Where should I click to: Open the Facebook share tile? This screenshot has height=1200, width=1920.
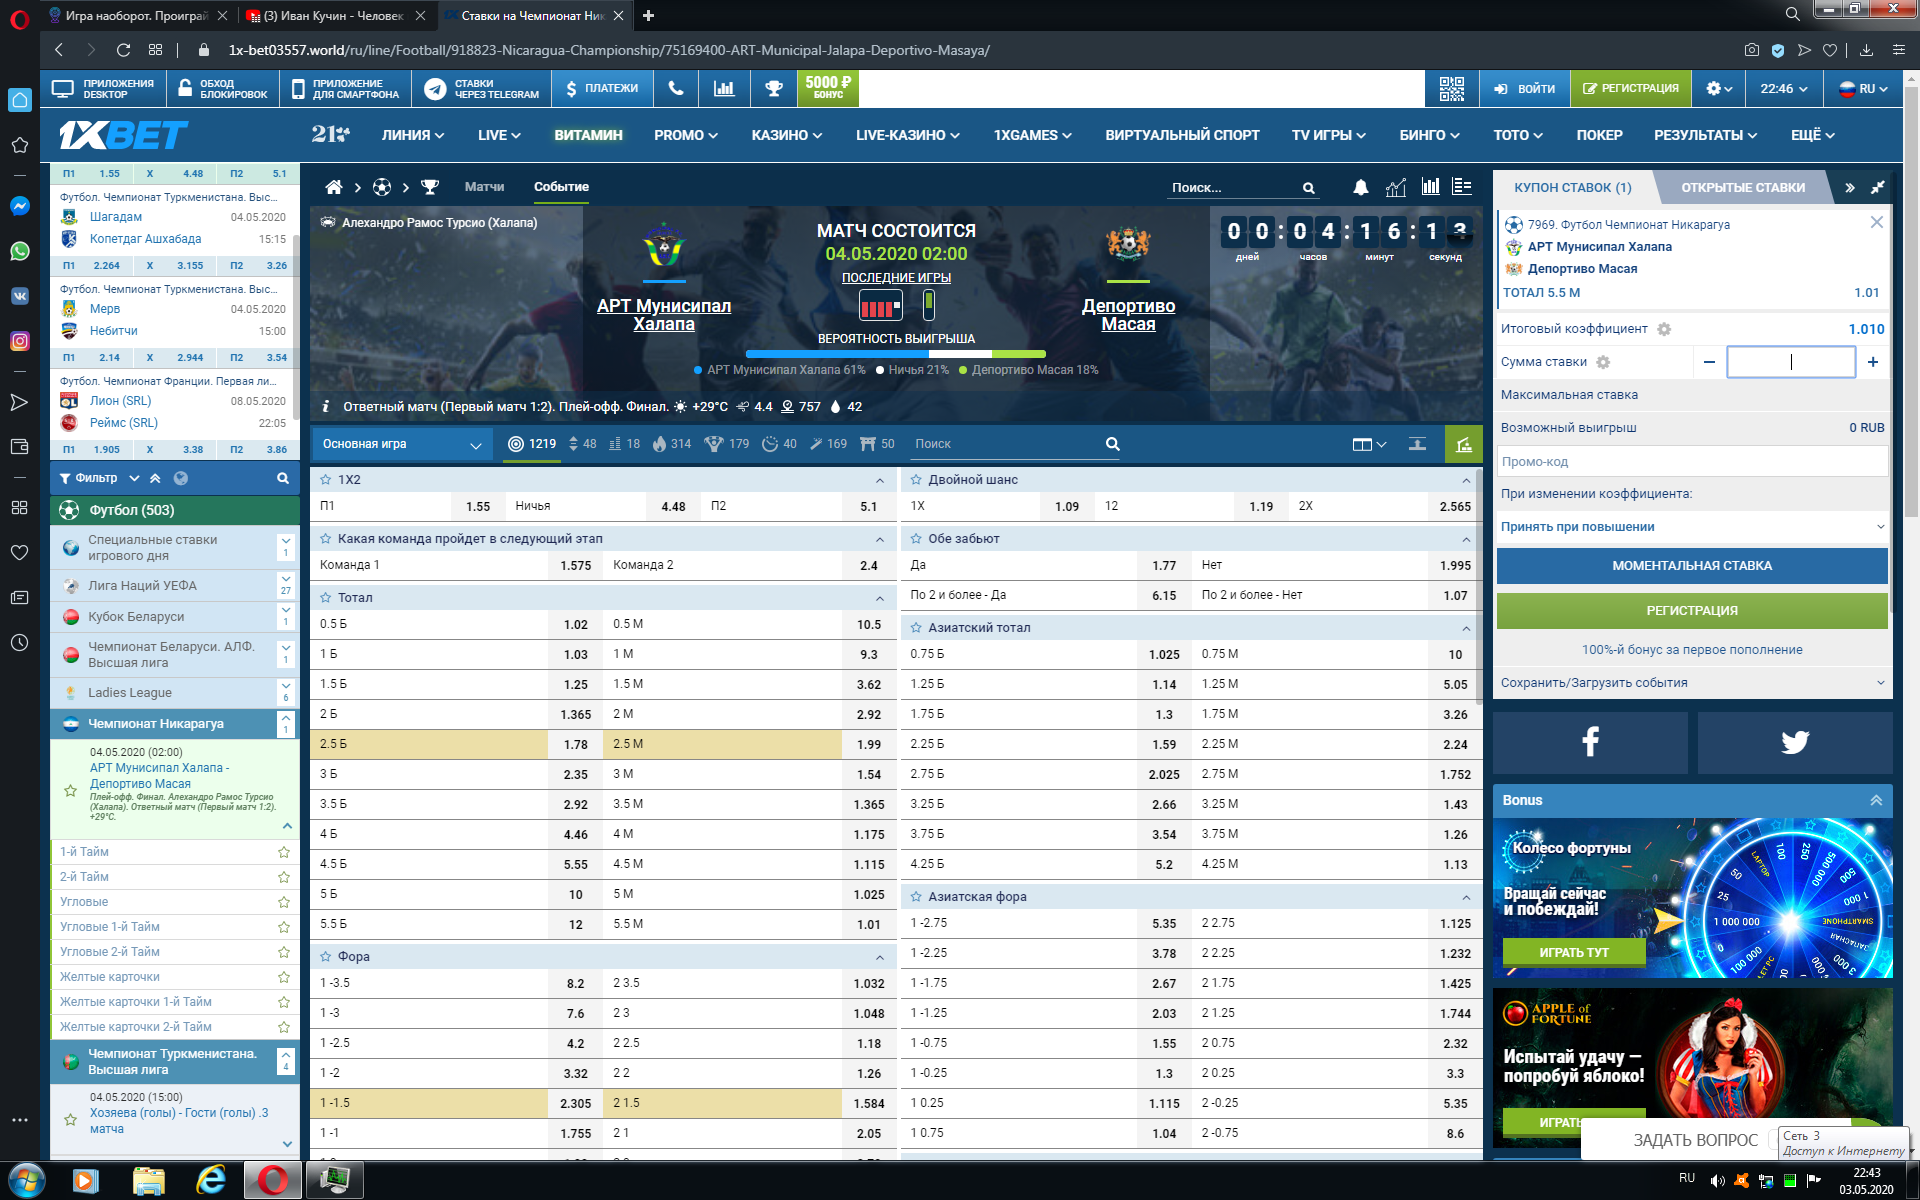point(1590,742)
